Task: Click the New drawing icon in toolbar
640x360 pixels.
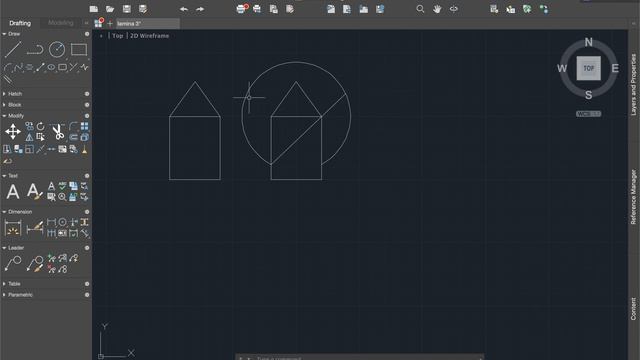Action: [94, 9]
